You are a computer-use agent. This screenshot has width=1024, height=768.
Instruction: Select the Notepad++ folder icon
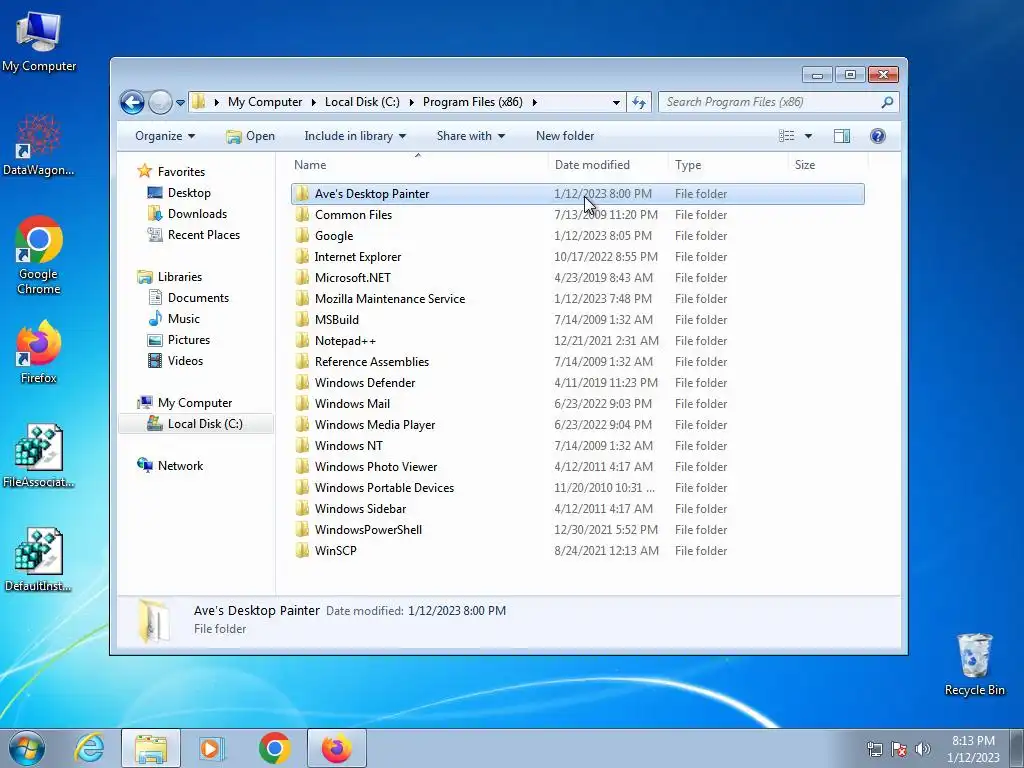click(x=302, y=341)
